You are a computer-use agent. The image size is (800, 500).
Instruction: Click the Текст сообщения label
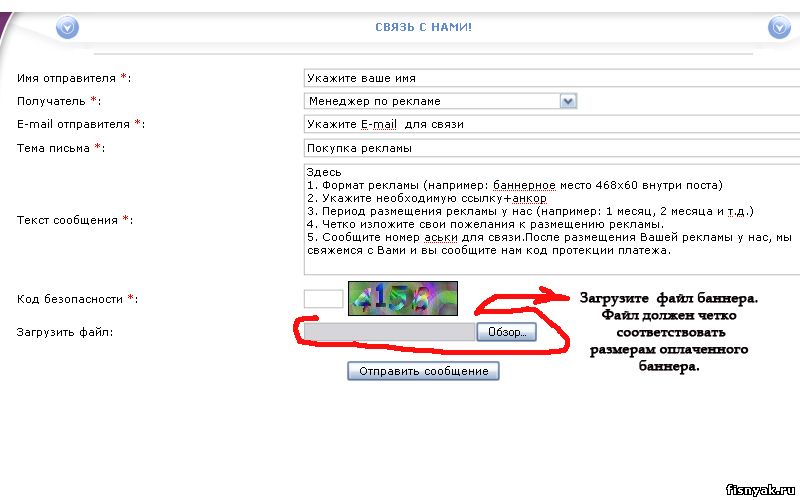click(74, 220)
